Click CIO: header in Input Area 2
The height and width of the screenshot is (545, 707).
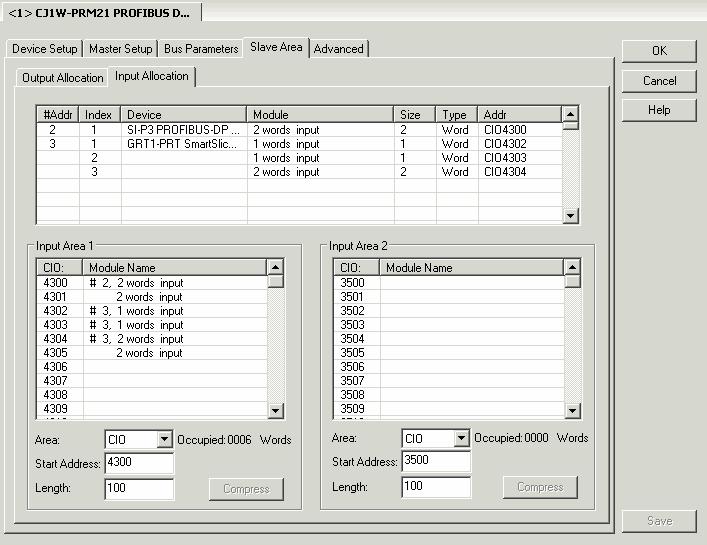point(356,267)
